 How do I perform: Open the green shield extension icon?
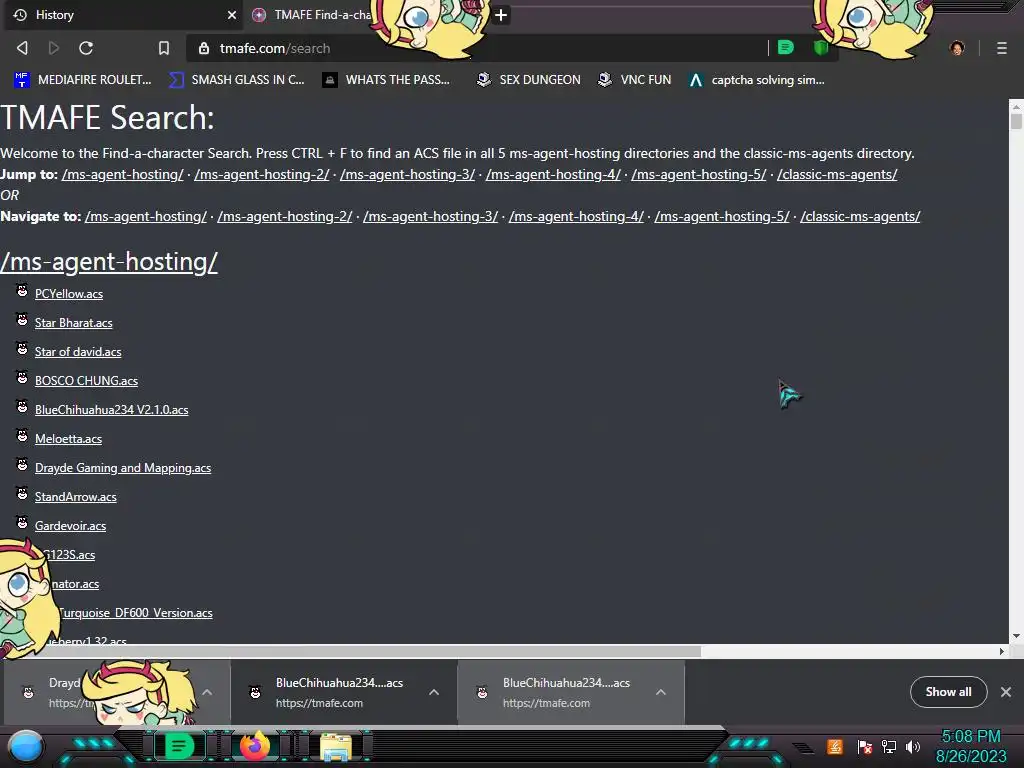click(x=821, y=48)
